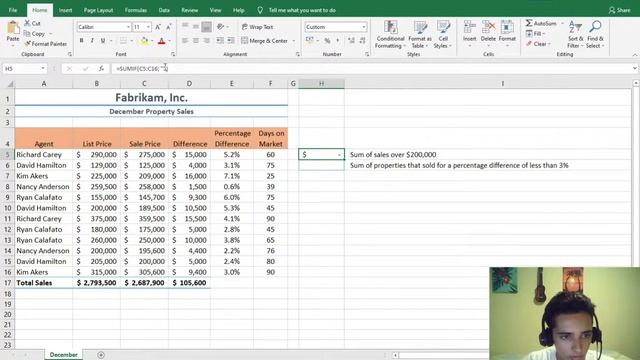Click Decrease Decimal icon
Screen dimensions: 640x360
click(x=362, y=40)
